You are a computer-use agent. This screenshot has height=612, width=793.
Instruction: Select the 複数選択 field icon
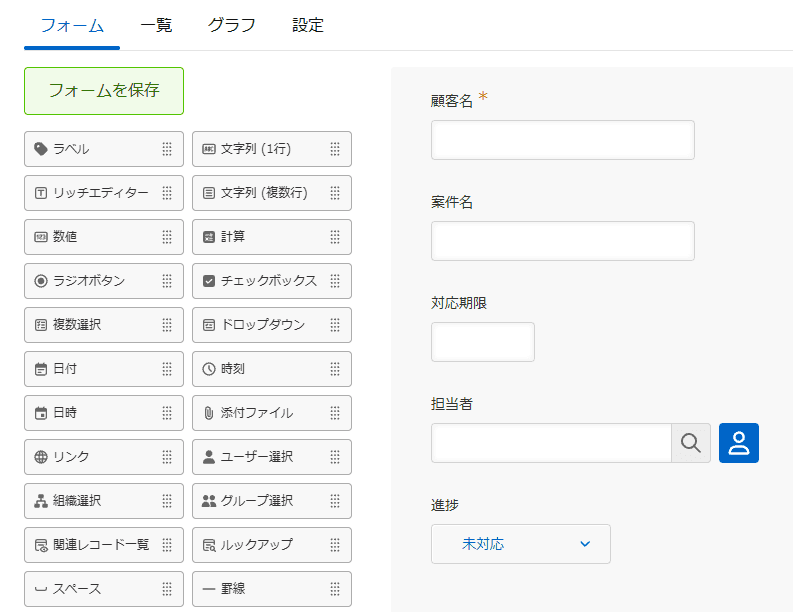tap(40, 325)
